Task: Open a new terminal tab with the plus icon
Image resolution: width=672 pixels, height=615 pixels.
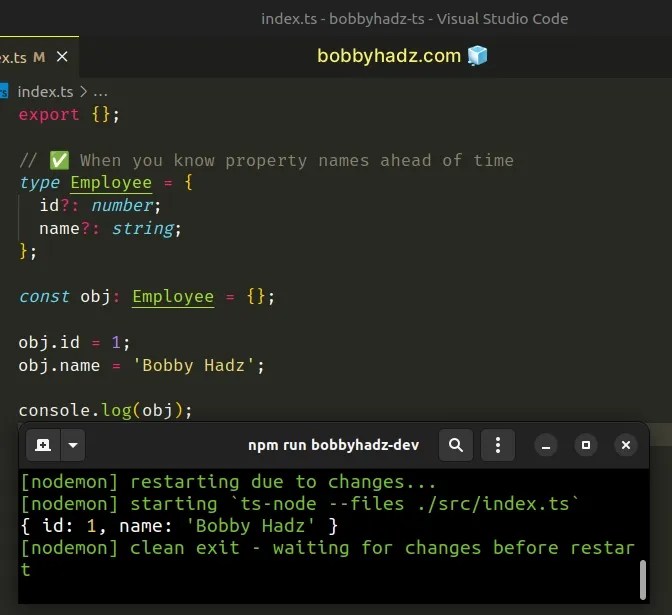Action: point(43,445)
